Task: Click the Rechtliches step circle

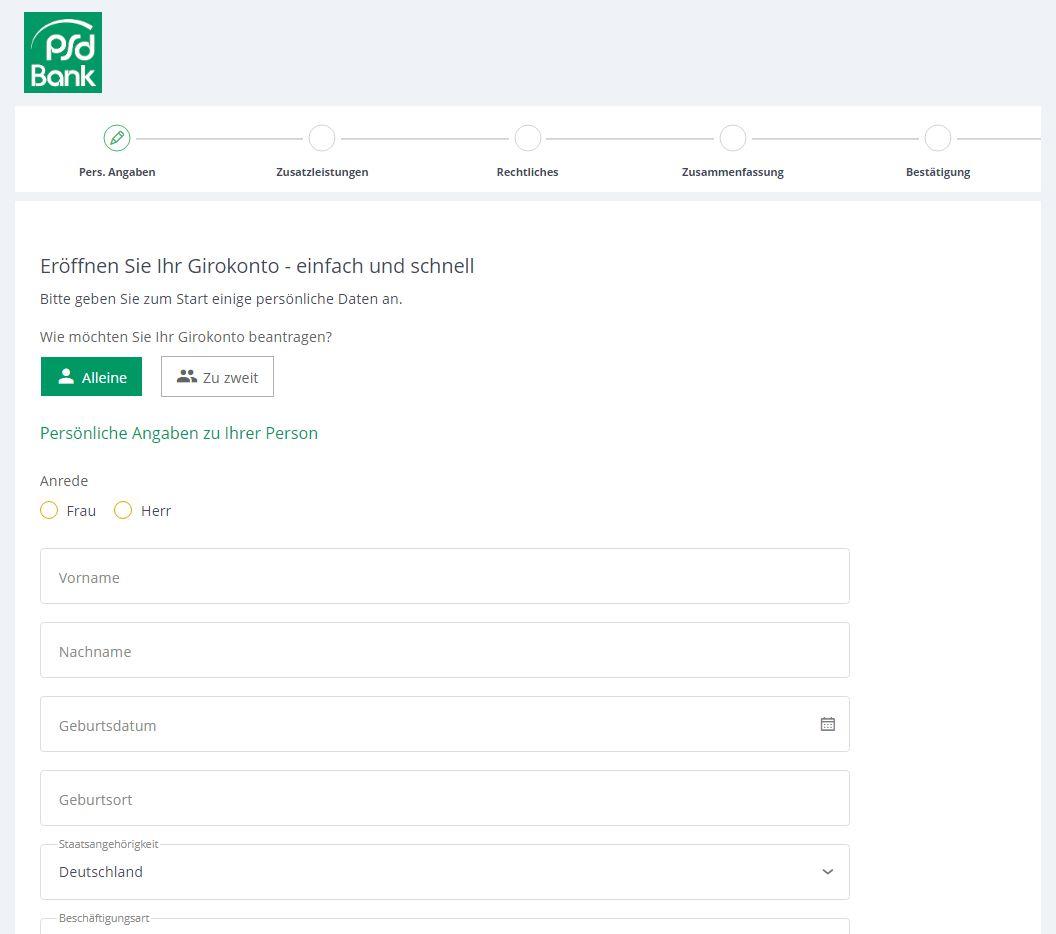Action: 528,138
